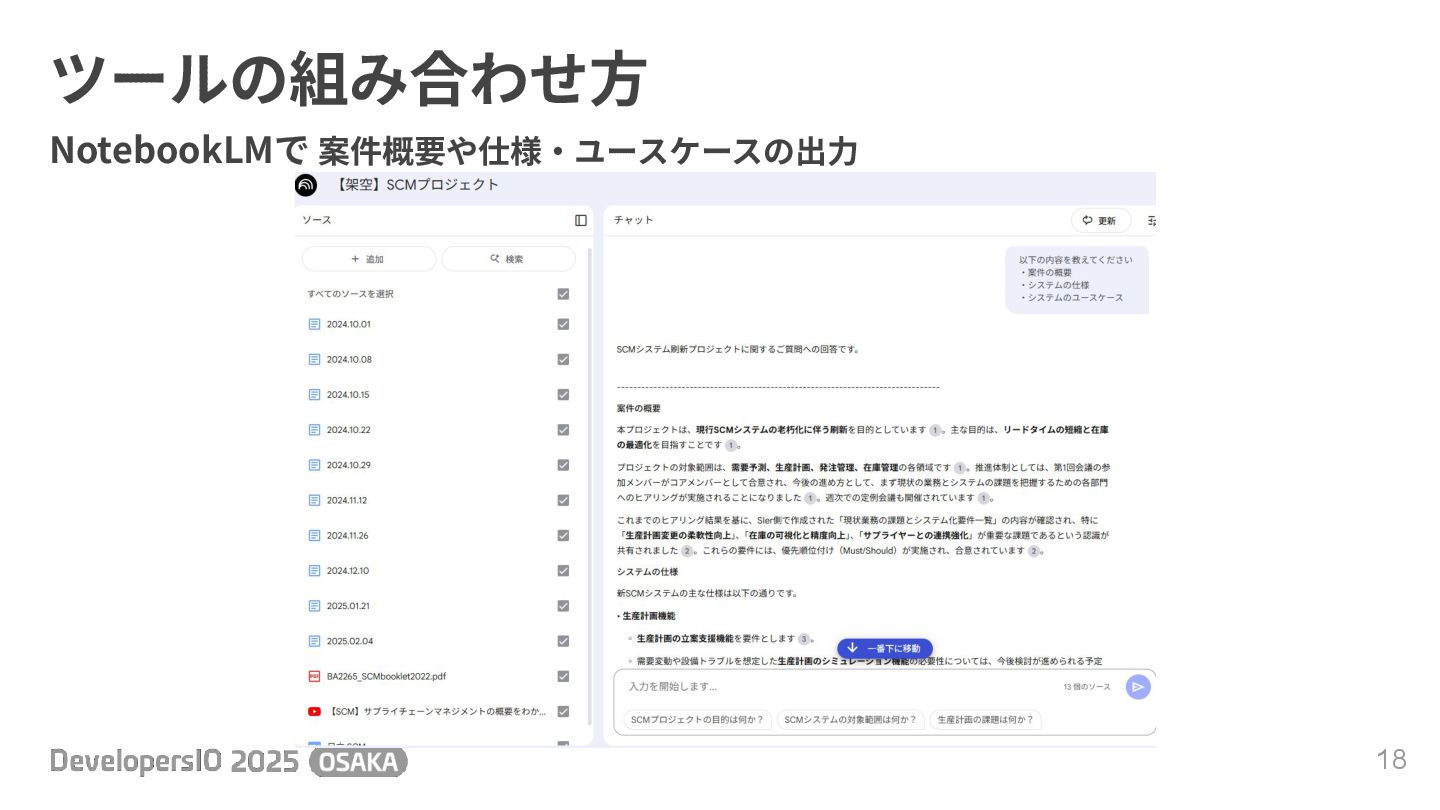This screenshot has height=810, width=1440.
Task: Click the YouTube icon of the 【SCM】 video source
Action: 314,711
